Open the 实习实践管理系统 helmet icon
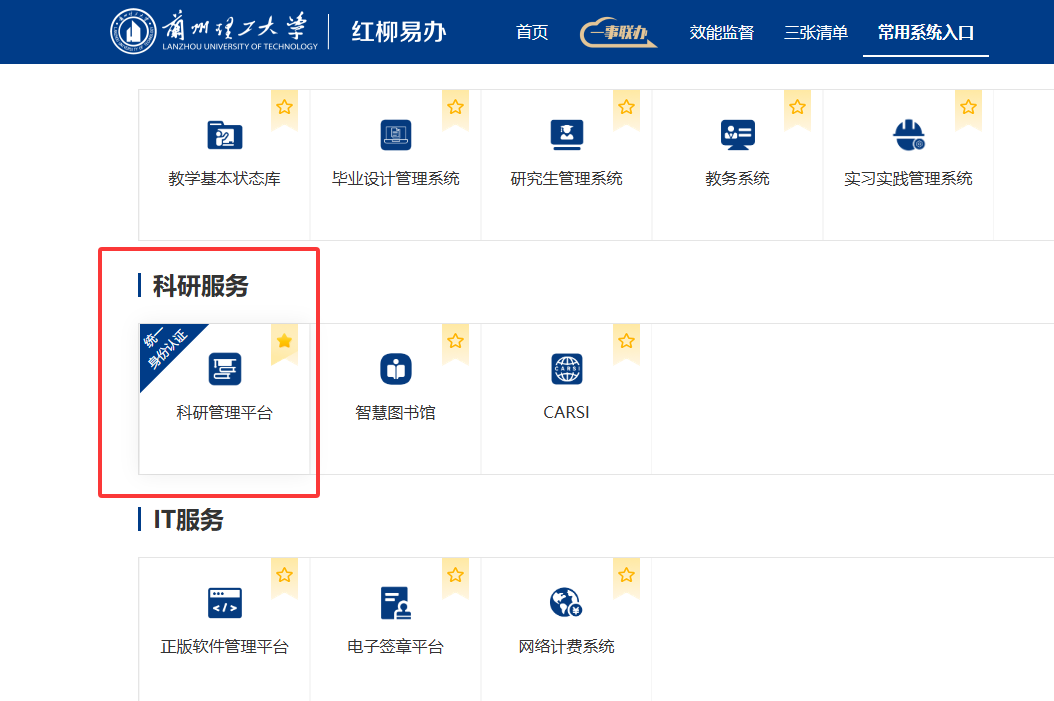This screenshot has width=1054, height=701. (908, 135)
